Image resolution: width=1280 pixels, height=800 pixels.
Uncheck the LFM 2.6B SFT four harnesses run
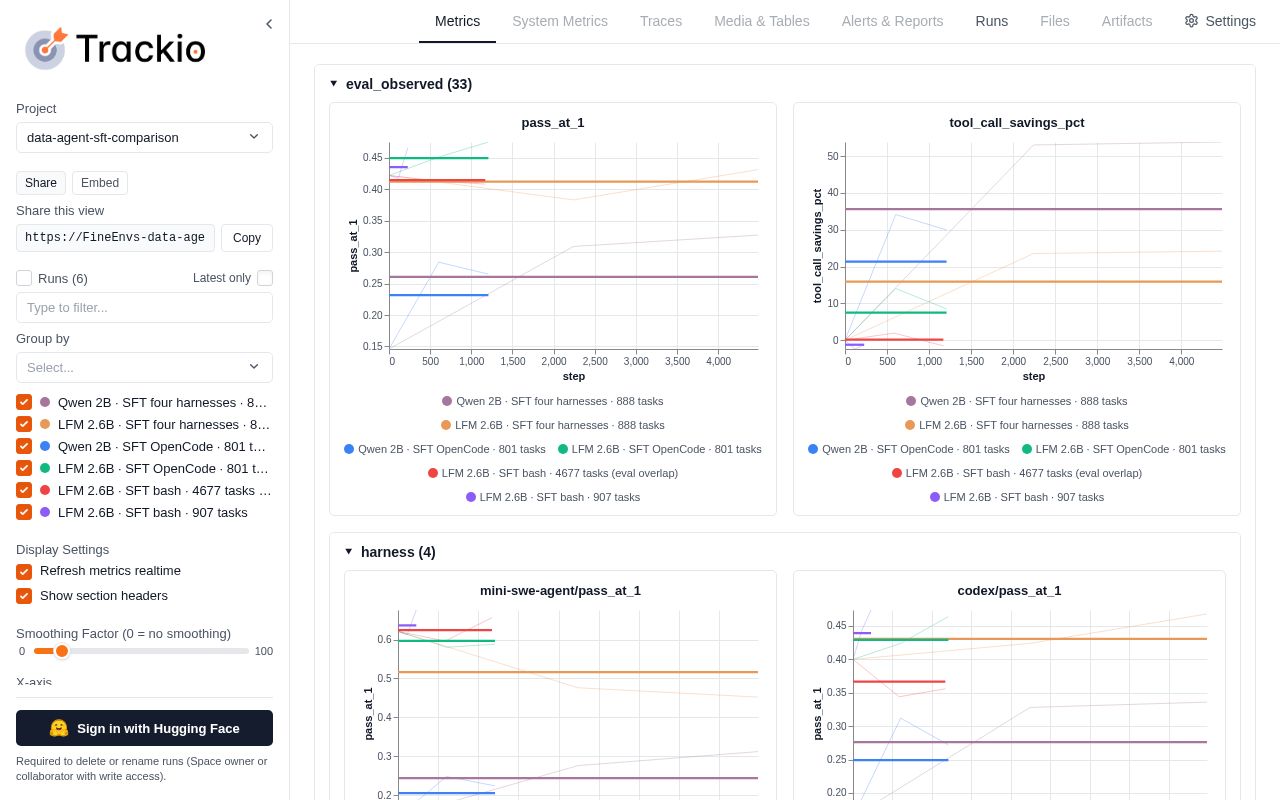pos(24,424)
